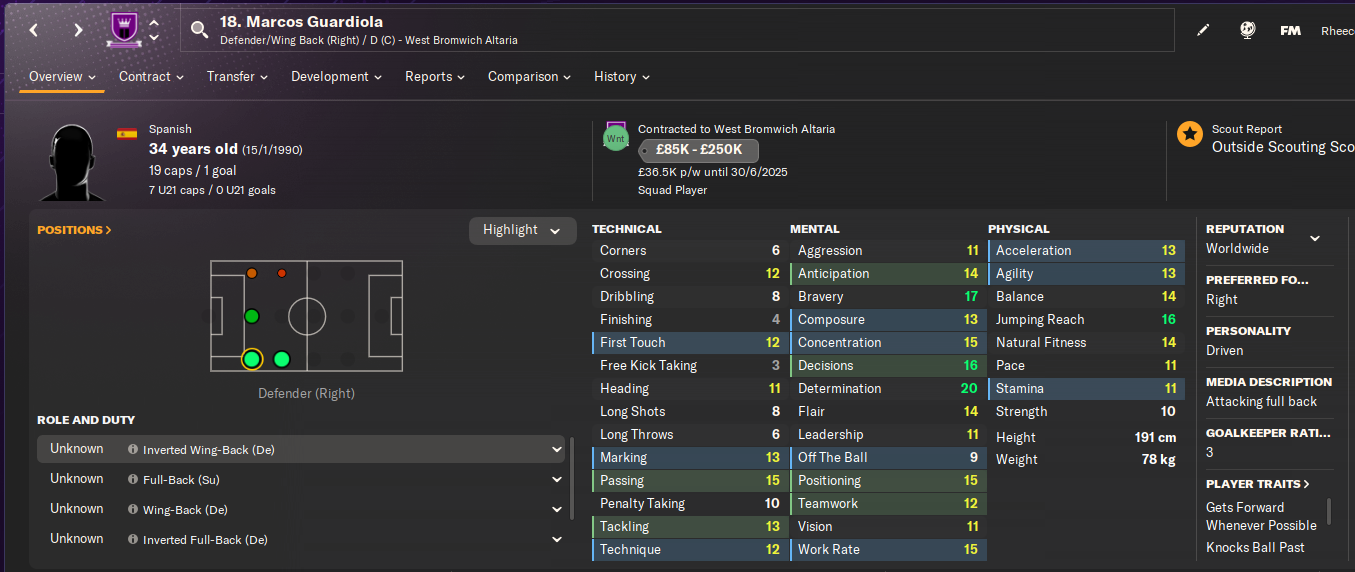Click the pencil edit icon

[1203, 30]
